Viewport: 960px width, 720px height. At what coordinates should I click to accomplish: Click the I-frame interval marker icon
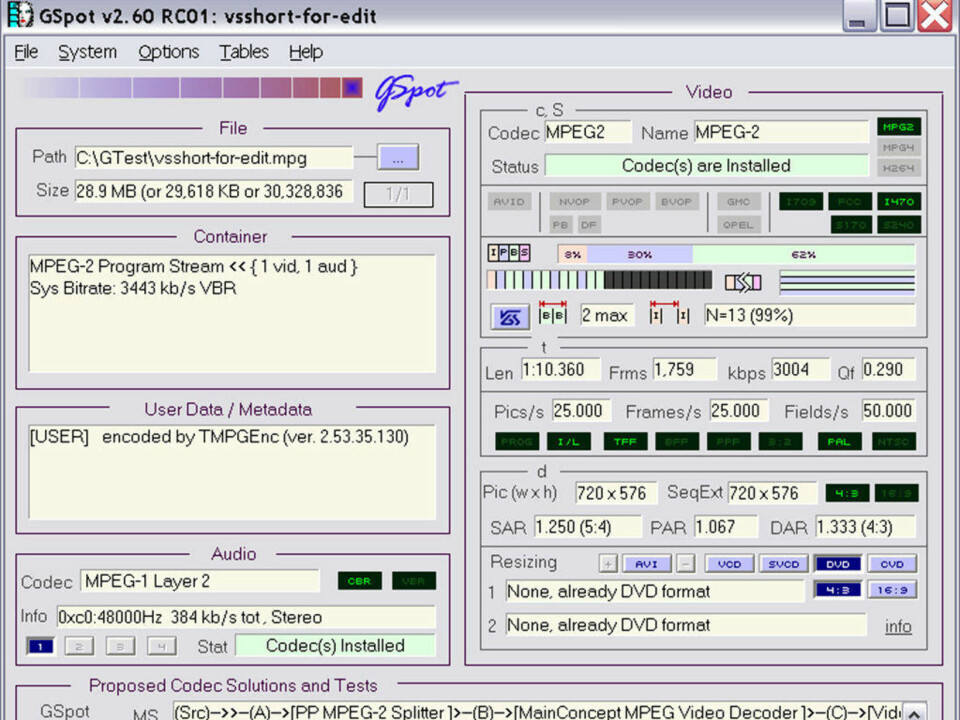click(669, 314)
